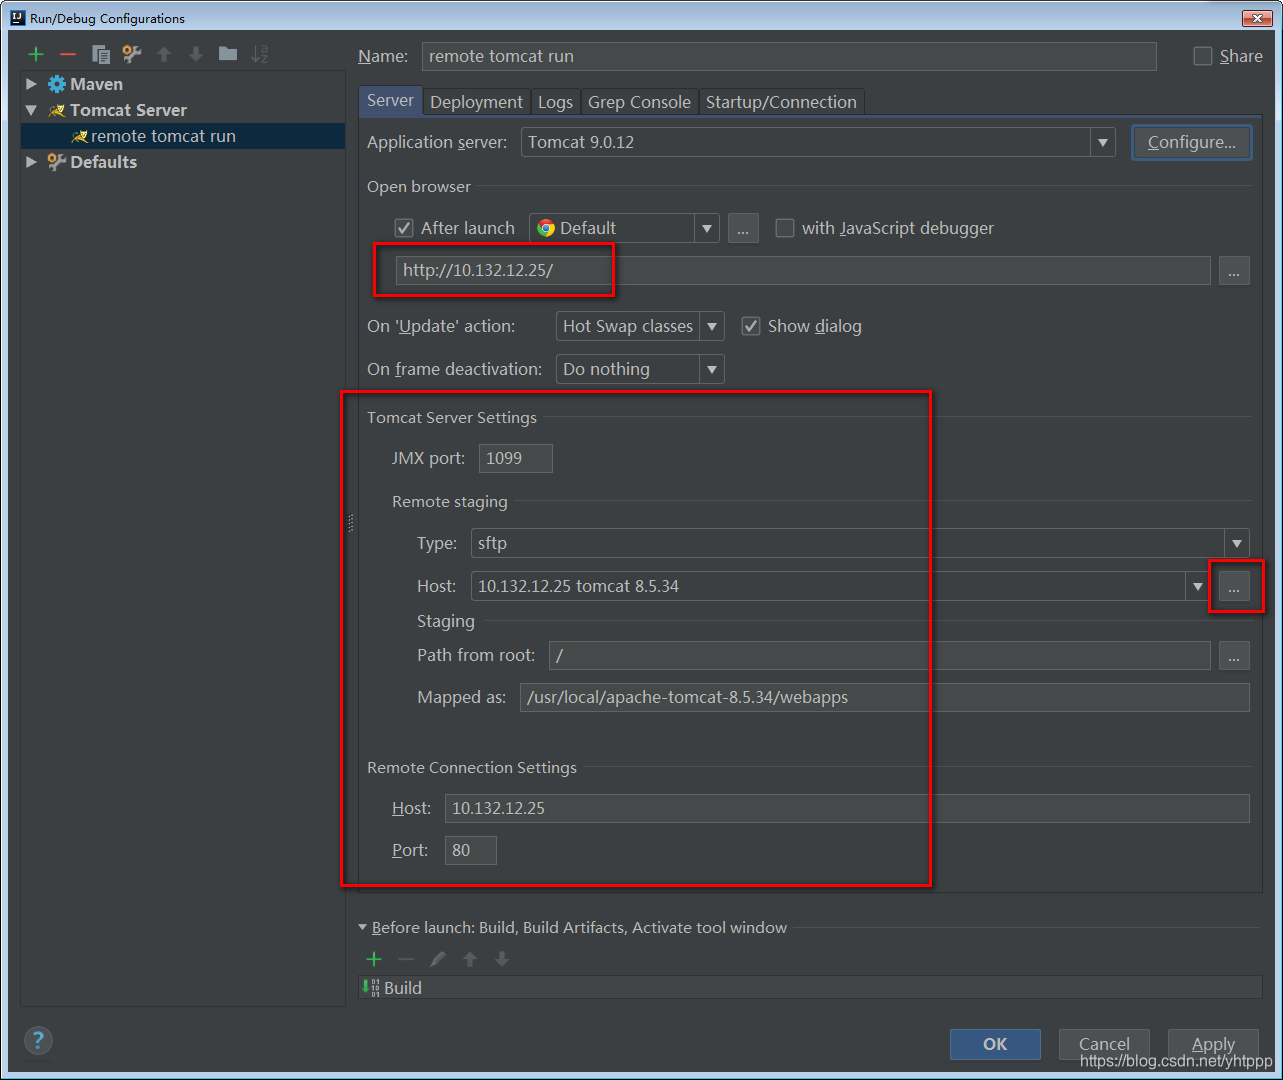This screenshot has width=1283, height=1080.
Task: Remove configuration with red minus icon
Action: [x=68, y=54]
